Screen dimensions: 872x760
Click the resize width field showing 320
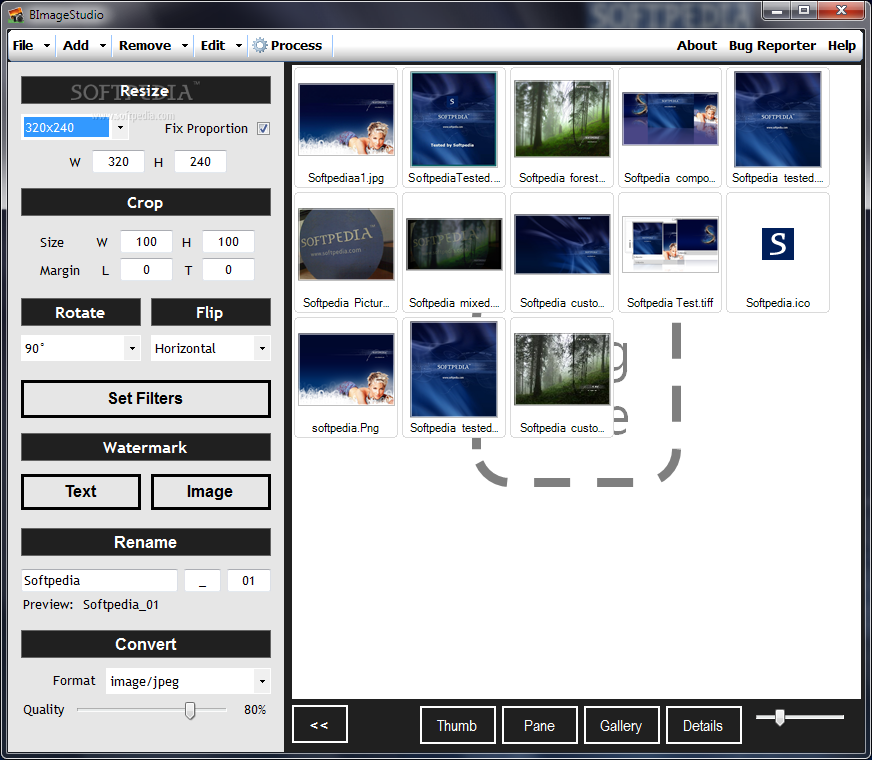[118, 162]
